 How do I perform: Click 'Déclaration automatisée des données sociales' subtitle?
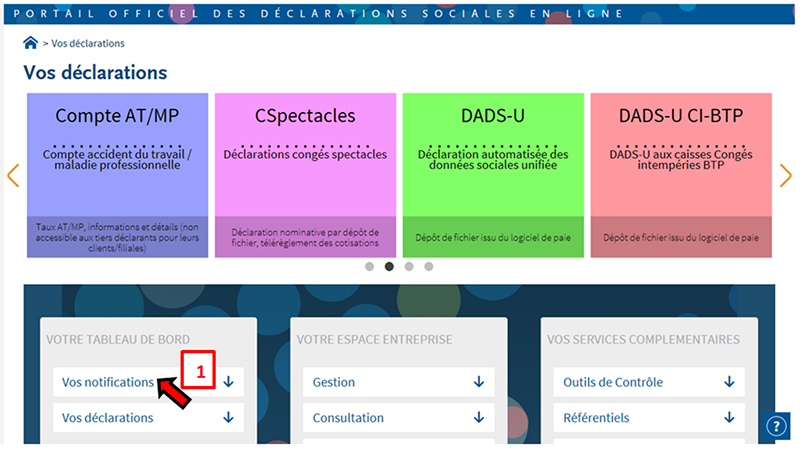tap(493, 160)
